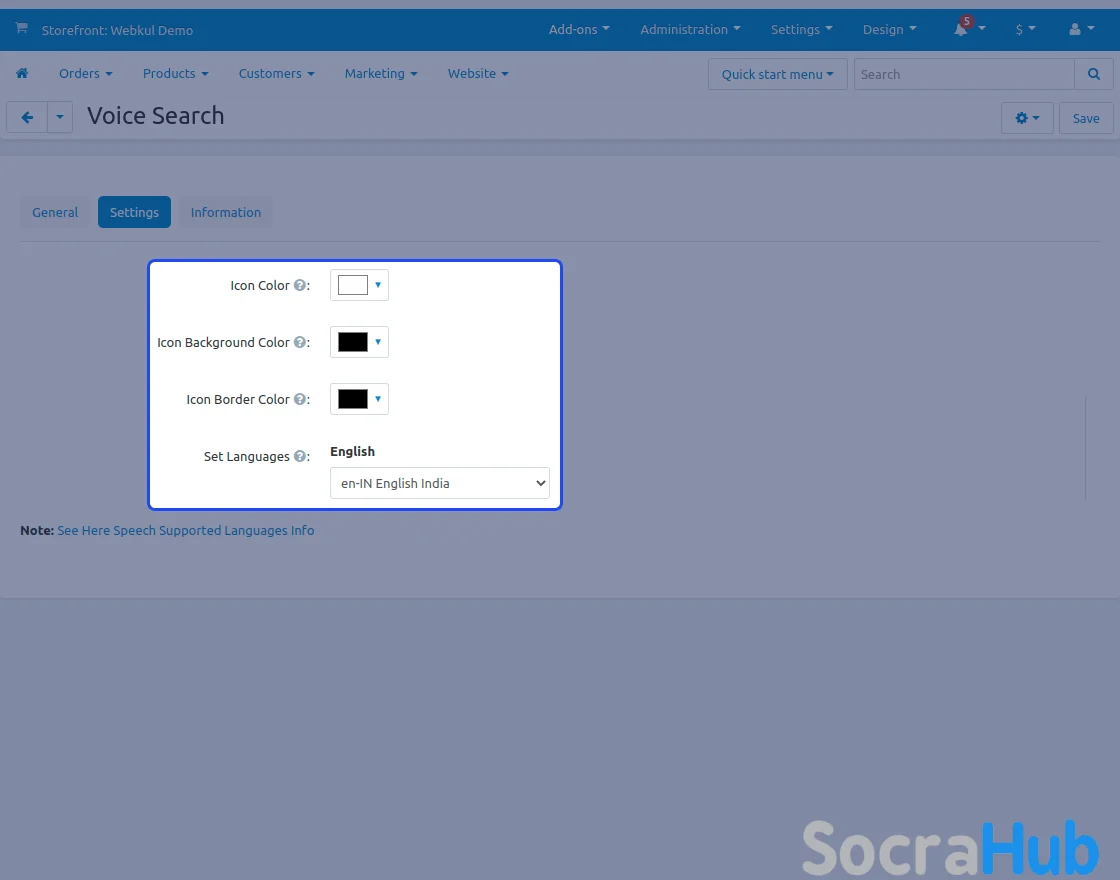Screen dimensions: 1120x880
Task: Open the user account icon menu
Action: pyautogui.click(x=1075, y=30)
